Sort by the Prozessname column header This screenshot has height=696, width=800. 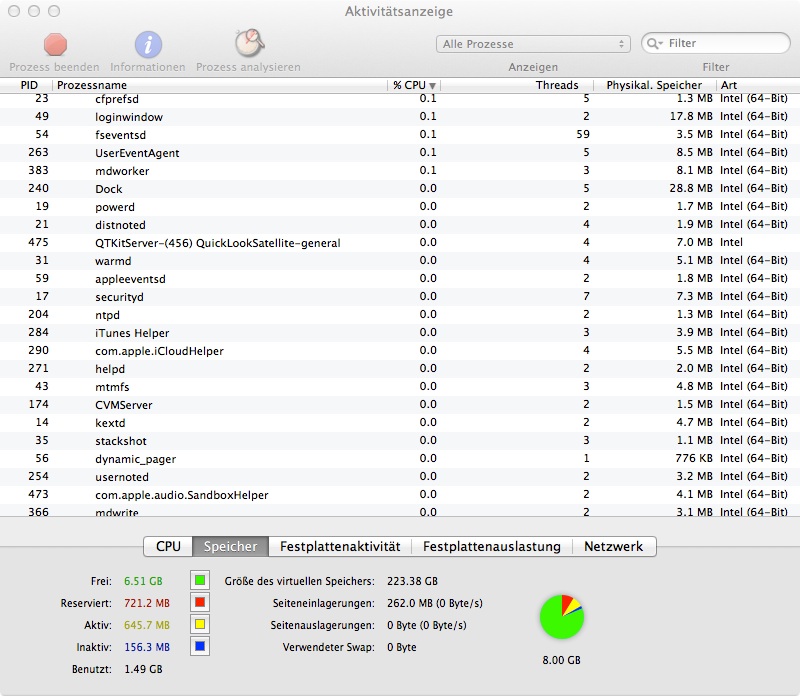click(x=220, y=85)
